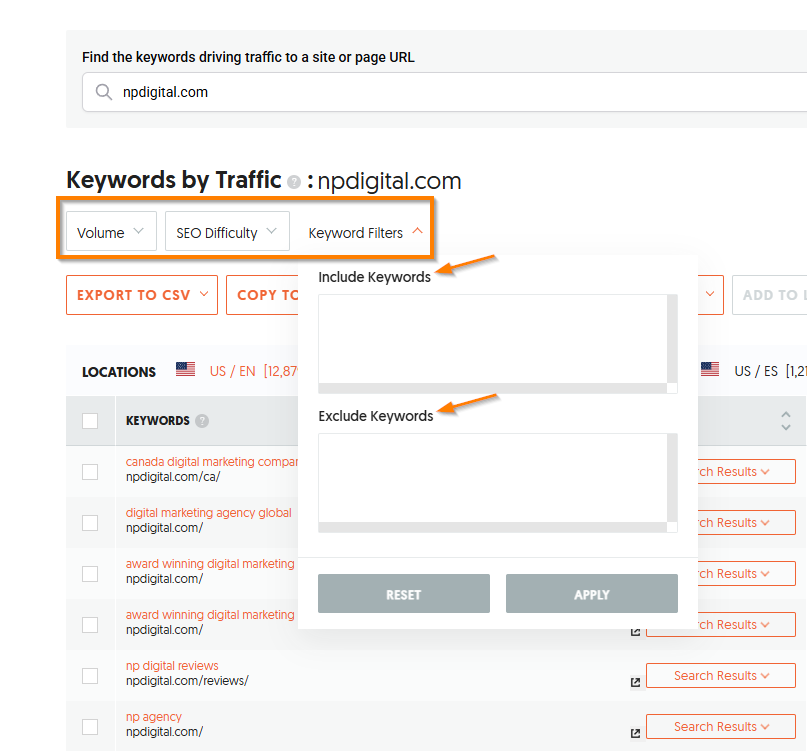
Task: Click sort arrows in table header
Action: click(x=785, y=421)
